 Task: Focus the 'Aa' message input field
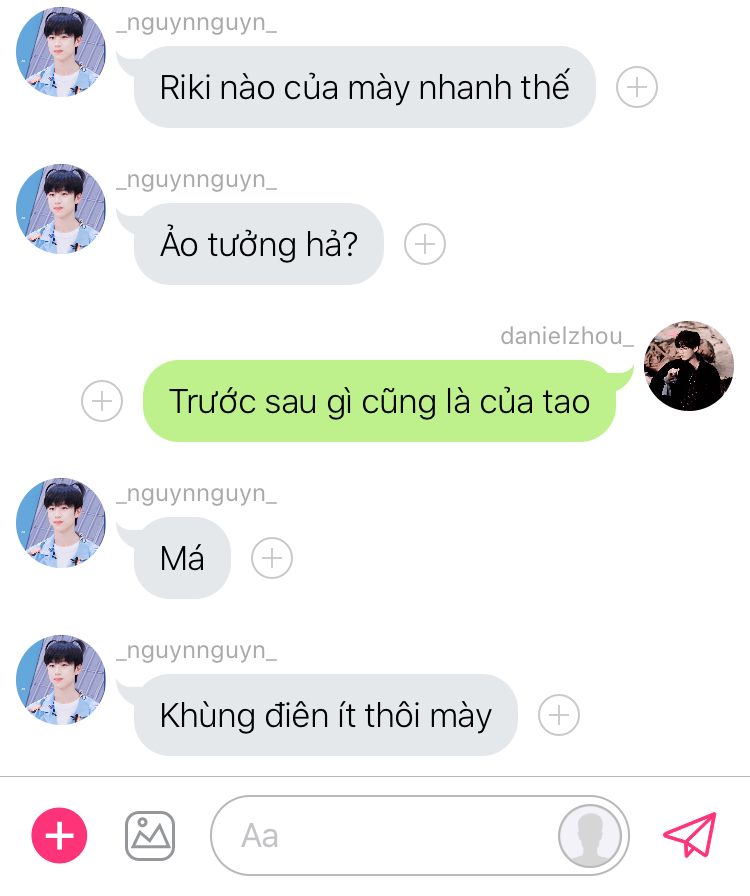coord(420,835)
